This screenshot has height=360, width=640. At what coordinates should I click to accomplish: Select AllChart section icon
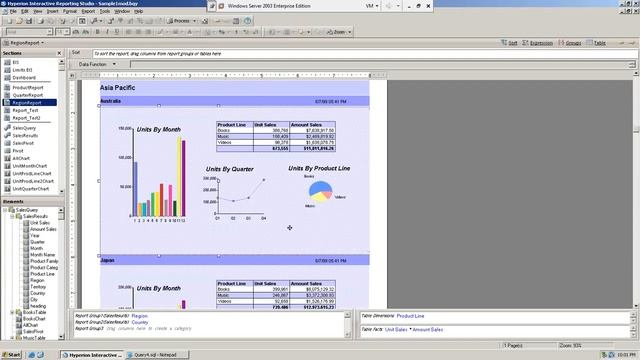tap(7, 158)
